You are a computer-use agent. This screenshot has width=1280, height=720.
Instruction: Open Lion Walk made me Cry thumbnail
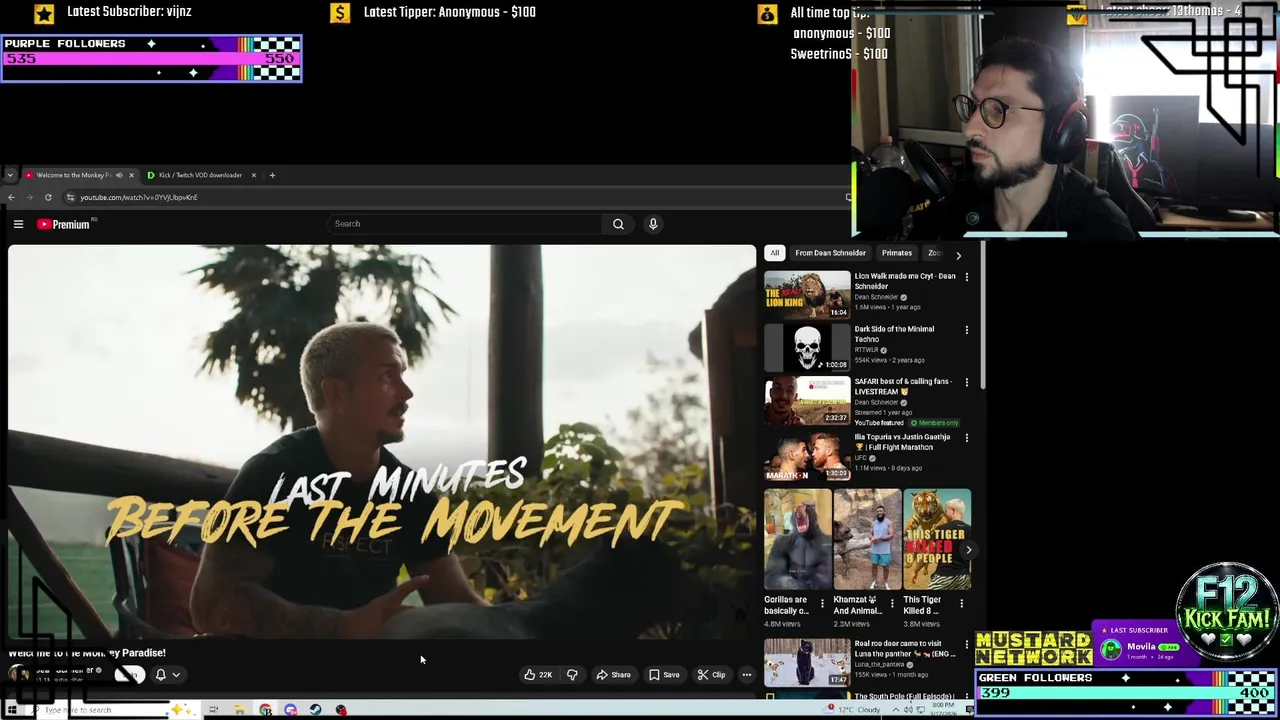click(807, 294)
